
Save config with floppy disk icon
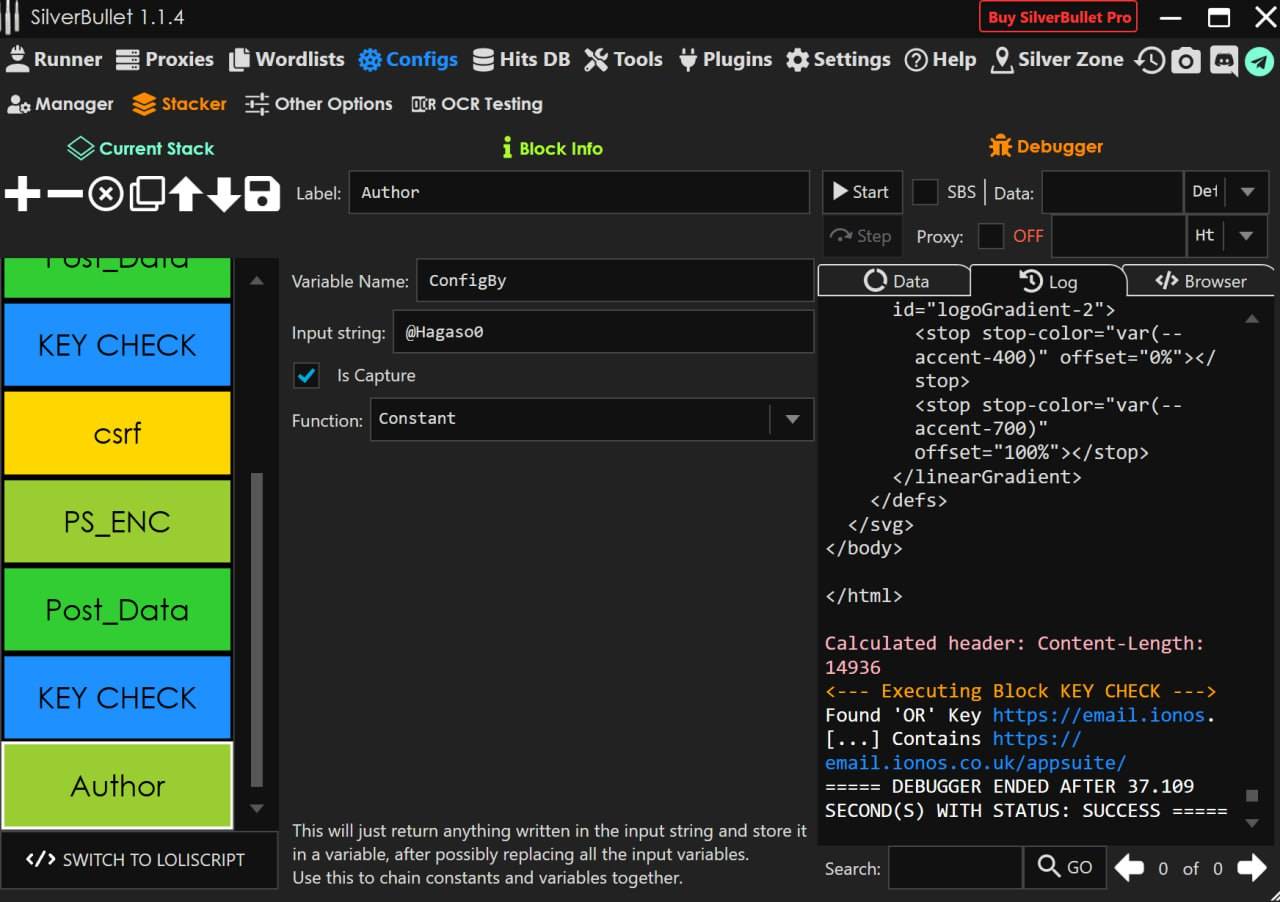click(x=262, y=194)
